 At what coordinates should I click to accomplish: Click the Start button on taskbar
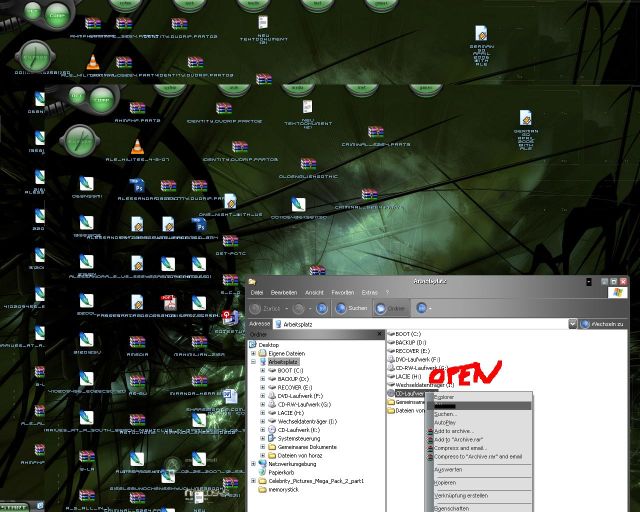pos(16,506)
